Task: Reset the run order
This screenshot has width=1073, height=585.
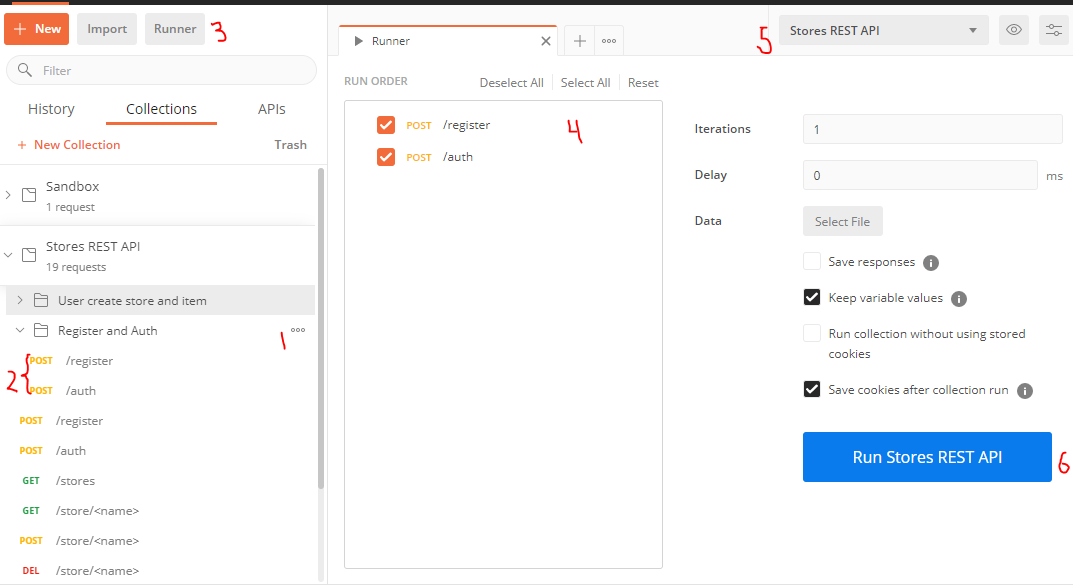Action: pyautogui.click(x=643, y=83)
